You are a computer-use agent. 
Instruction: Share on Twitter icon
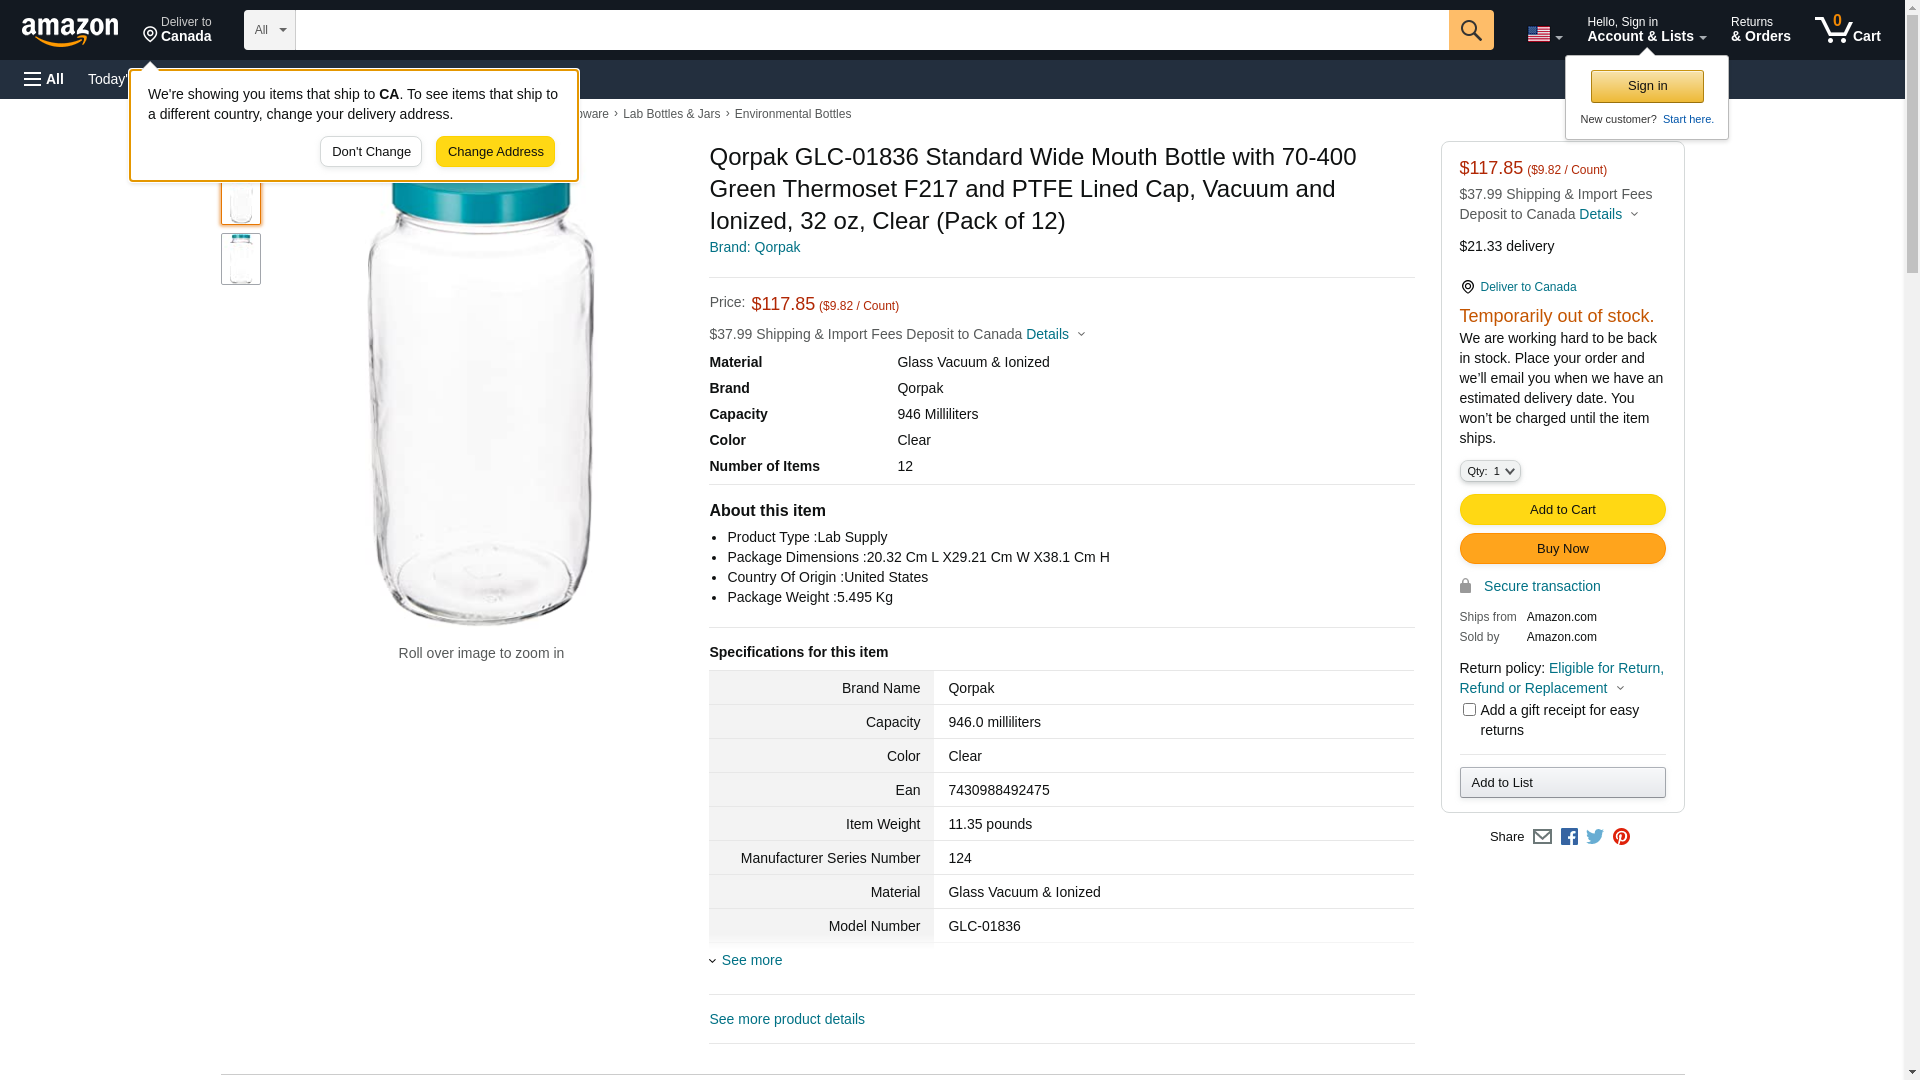click(x=1595, y=837)
